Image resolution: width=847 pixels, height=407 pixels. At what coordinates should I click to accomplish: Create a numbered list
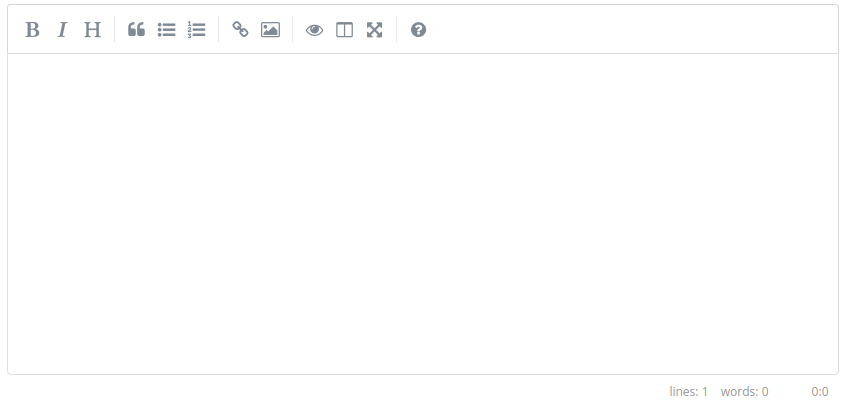(x=197, y=30)
